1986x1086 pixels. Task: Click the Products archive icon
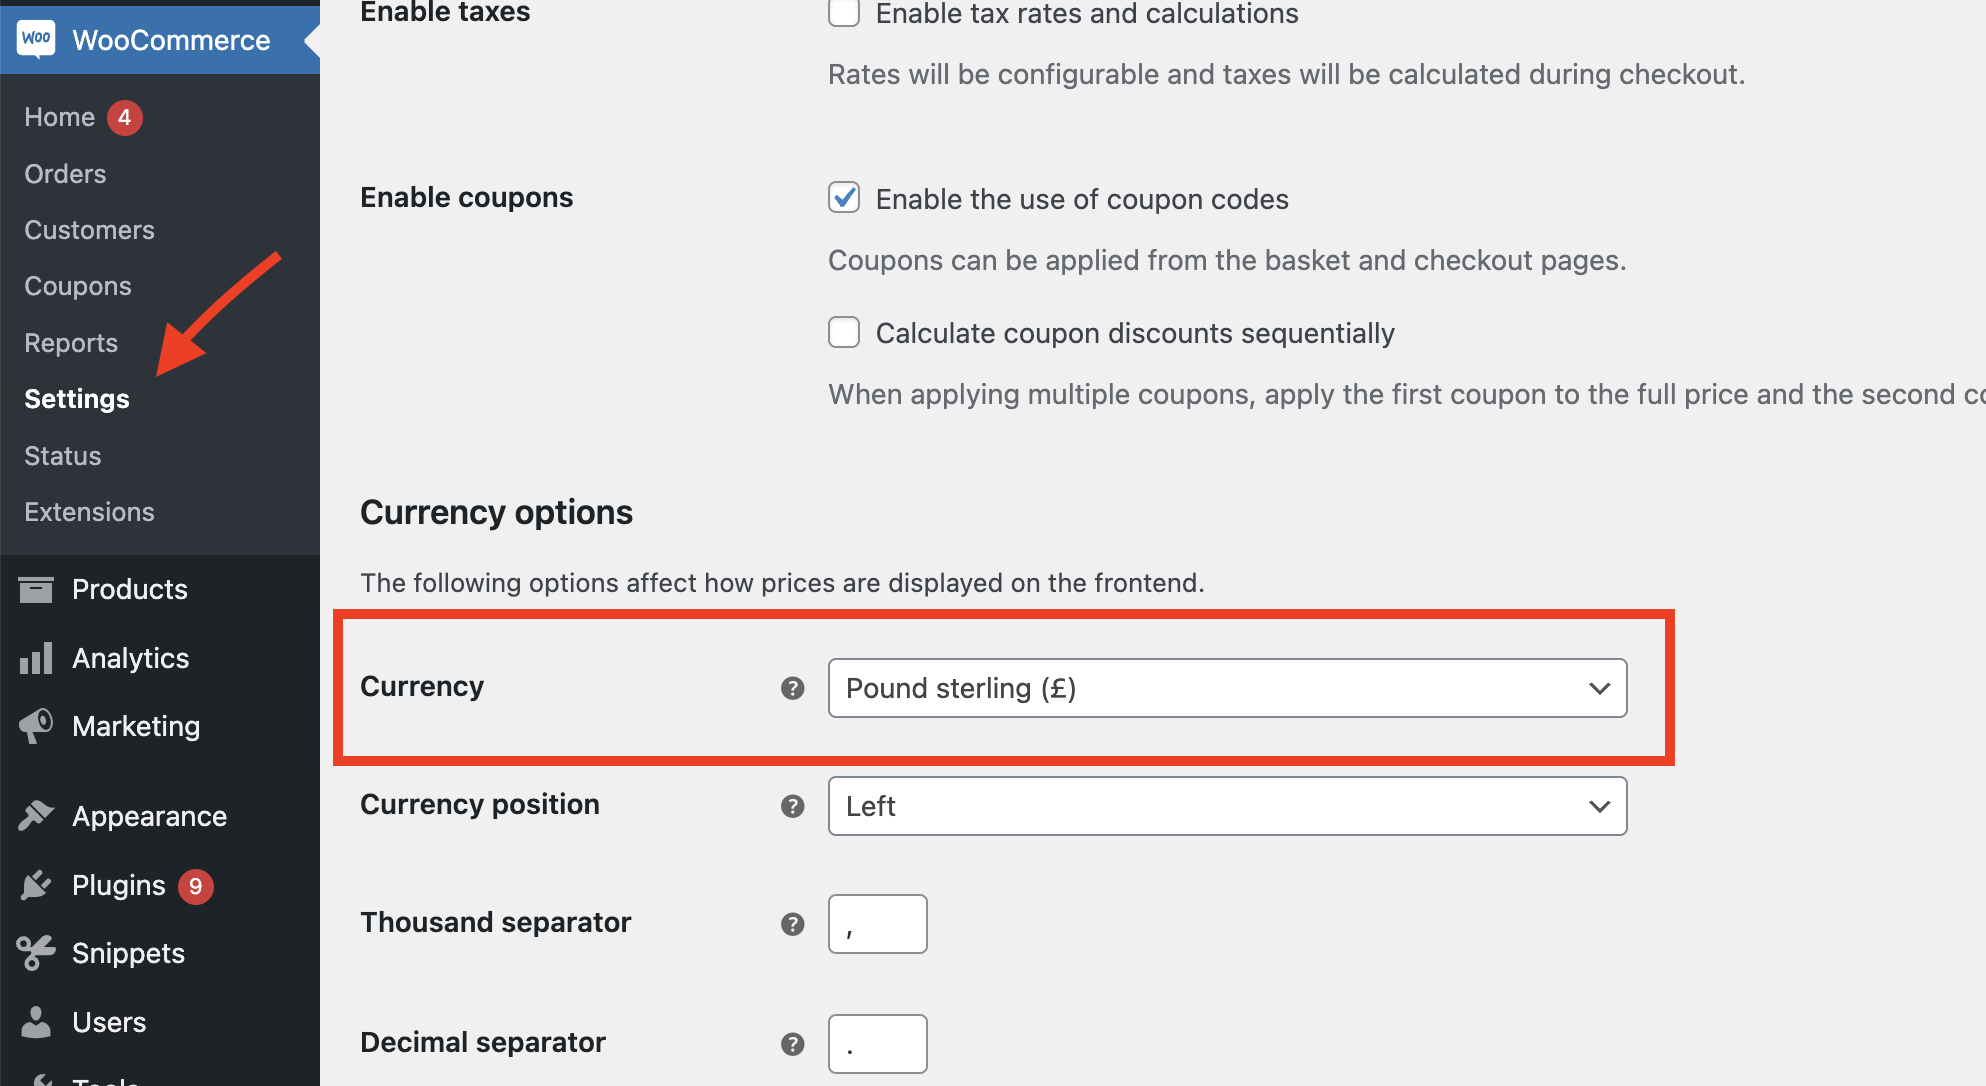point(36,589)
